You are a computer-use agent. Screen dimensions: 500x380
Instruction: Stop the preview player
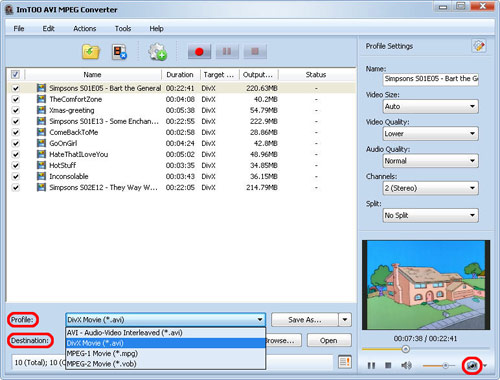(388, 366)
